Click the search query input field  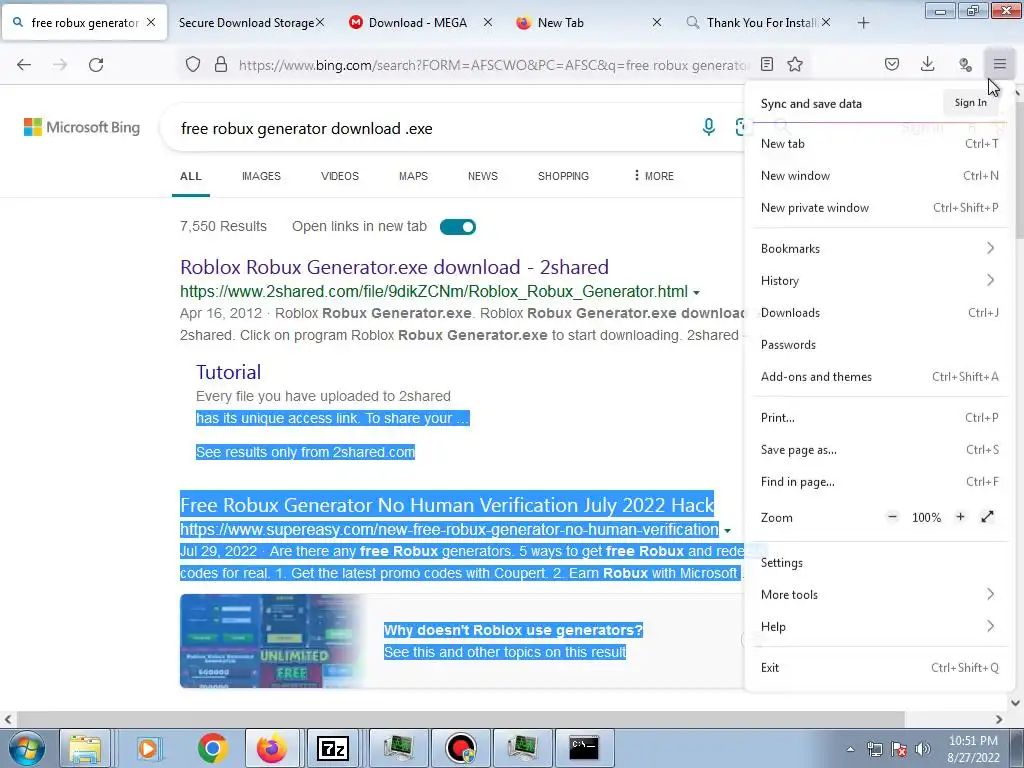coord(431,129)
